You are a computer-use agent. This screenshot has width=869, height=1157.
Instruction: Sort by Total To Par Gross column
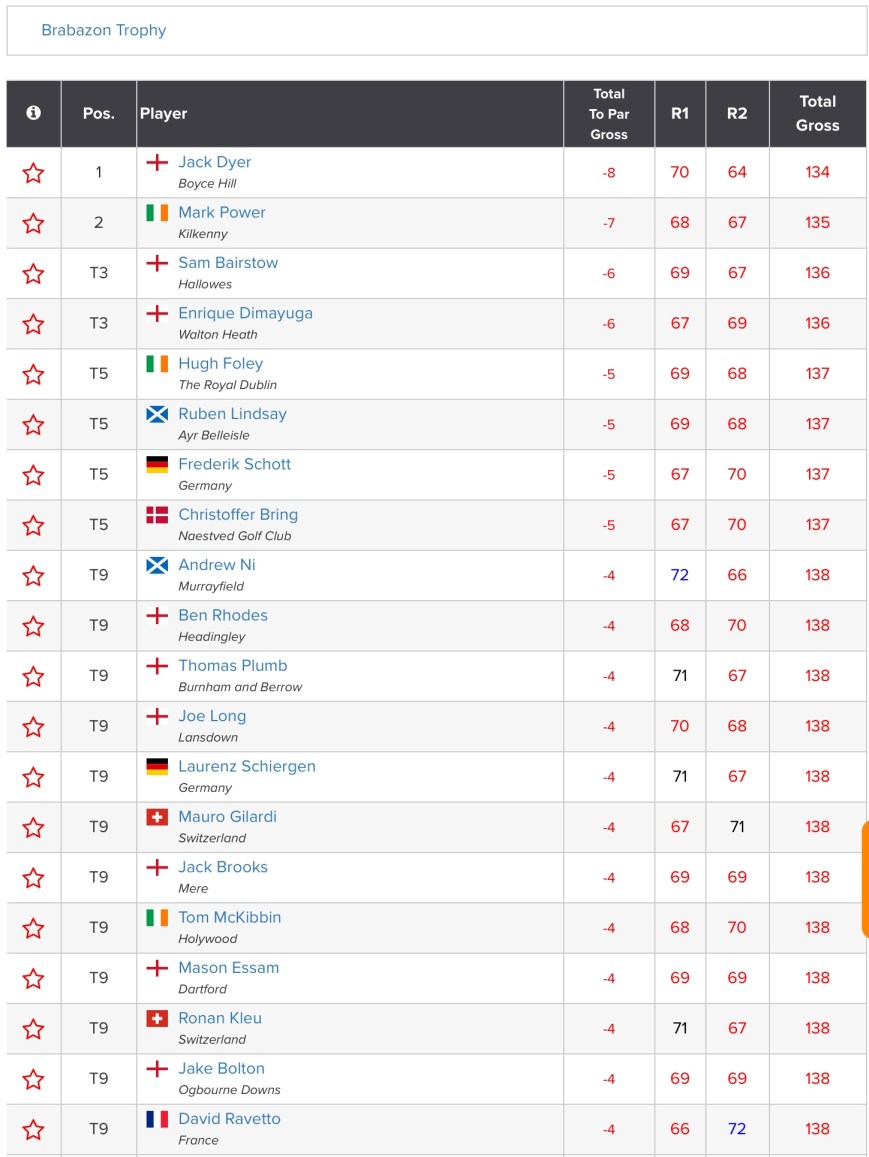pyautogui.click(x=608, y=114)
